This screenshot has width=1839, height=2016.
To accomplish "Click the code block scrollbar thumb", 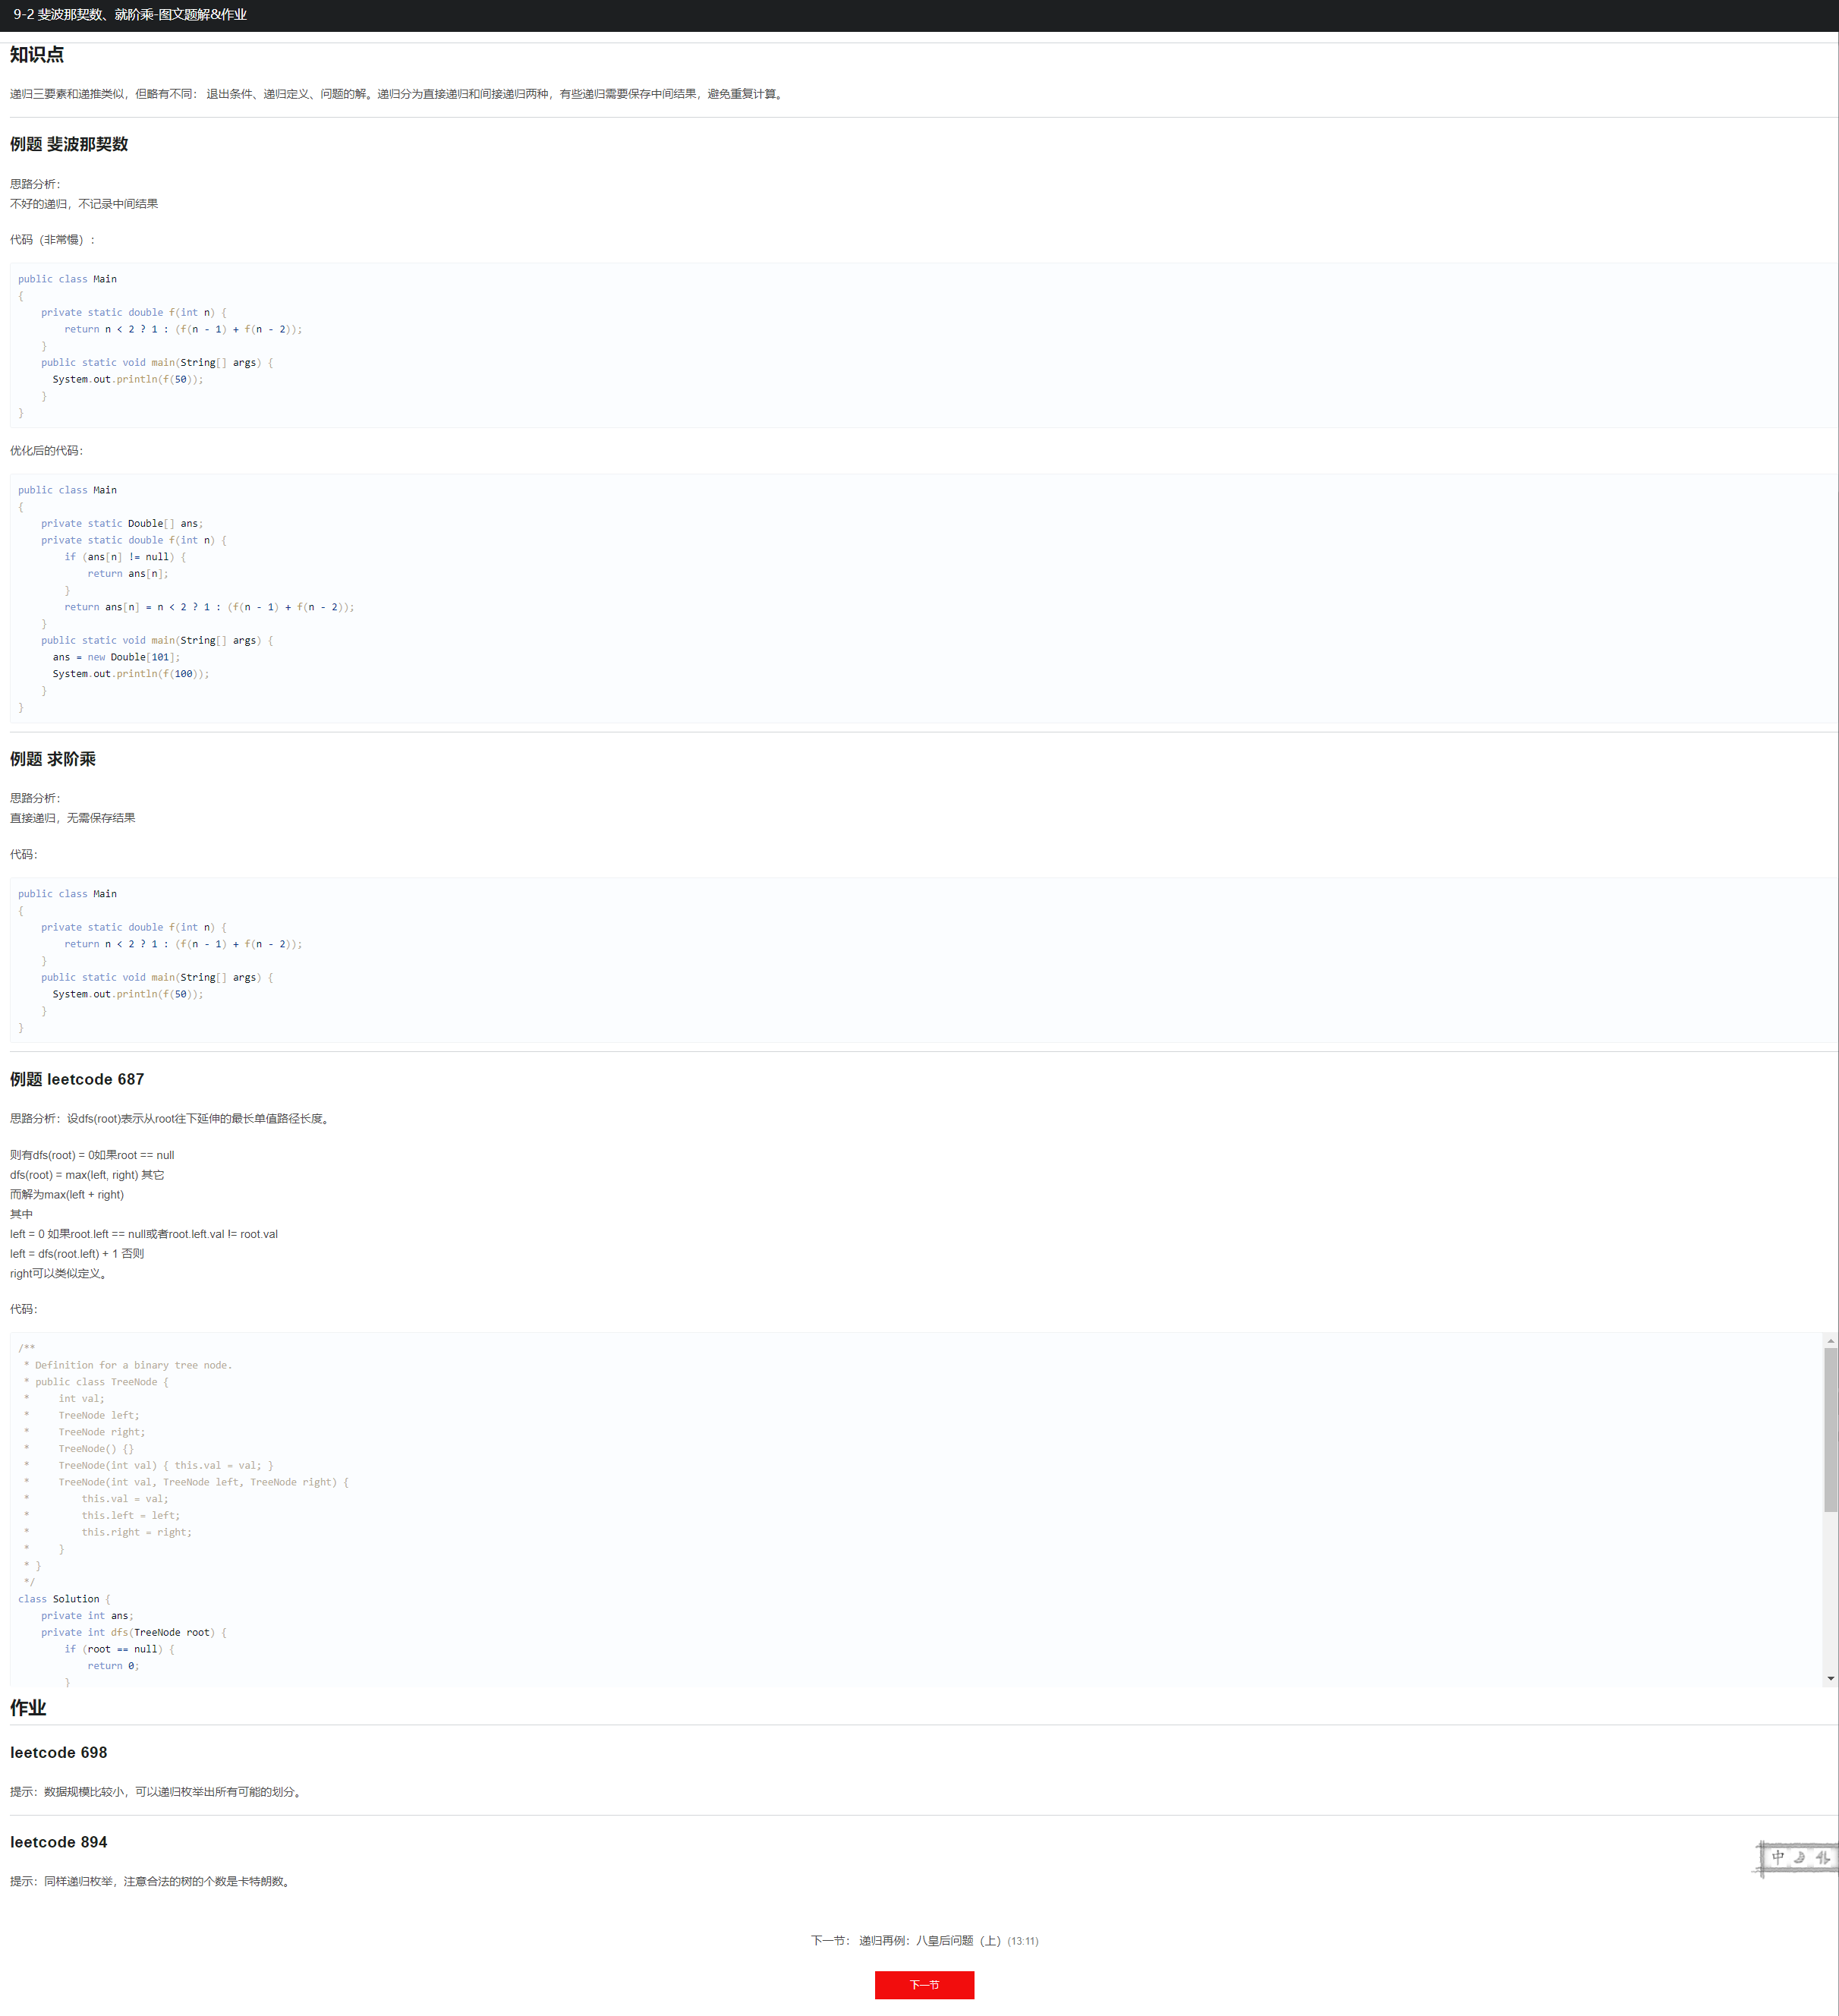I will click(1830, 1430).
